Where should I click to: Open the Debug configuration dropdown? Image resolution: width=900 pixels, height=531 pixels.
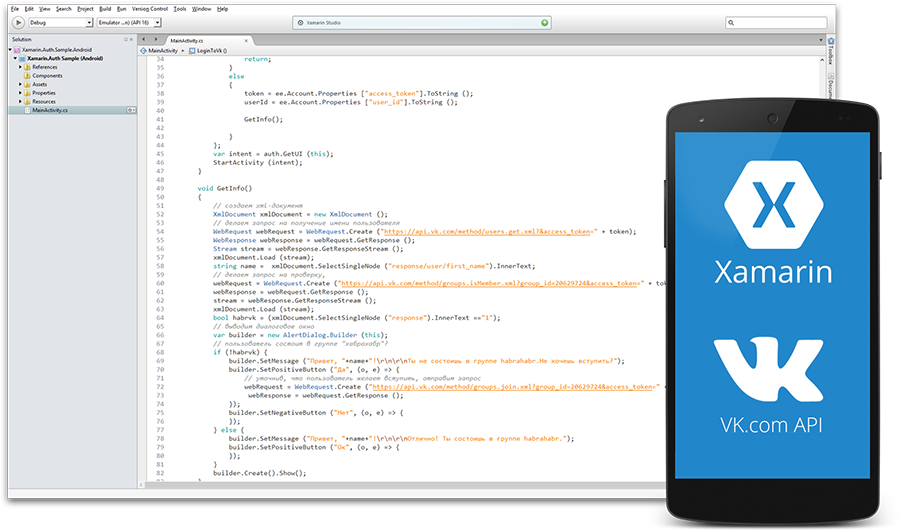[60, 22]
